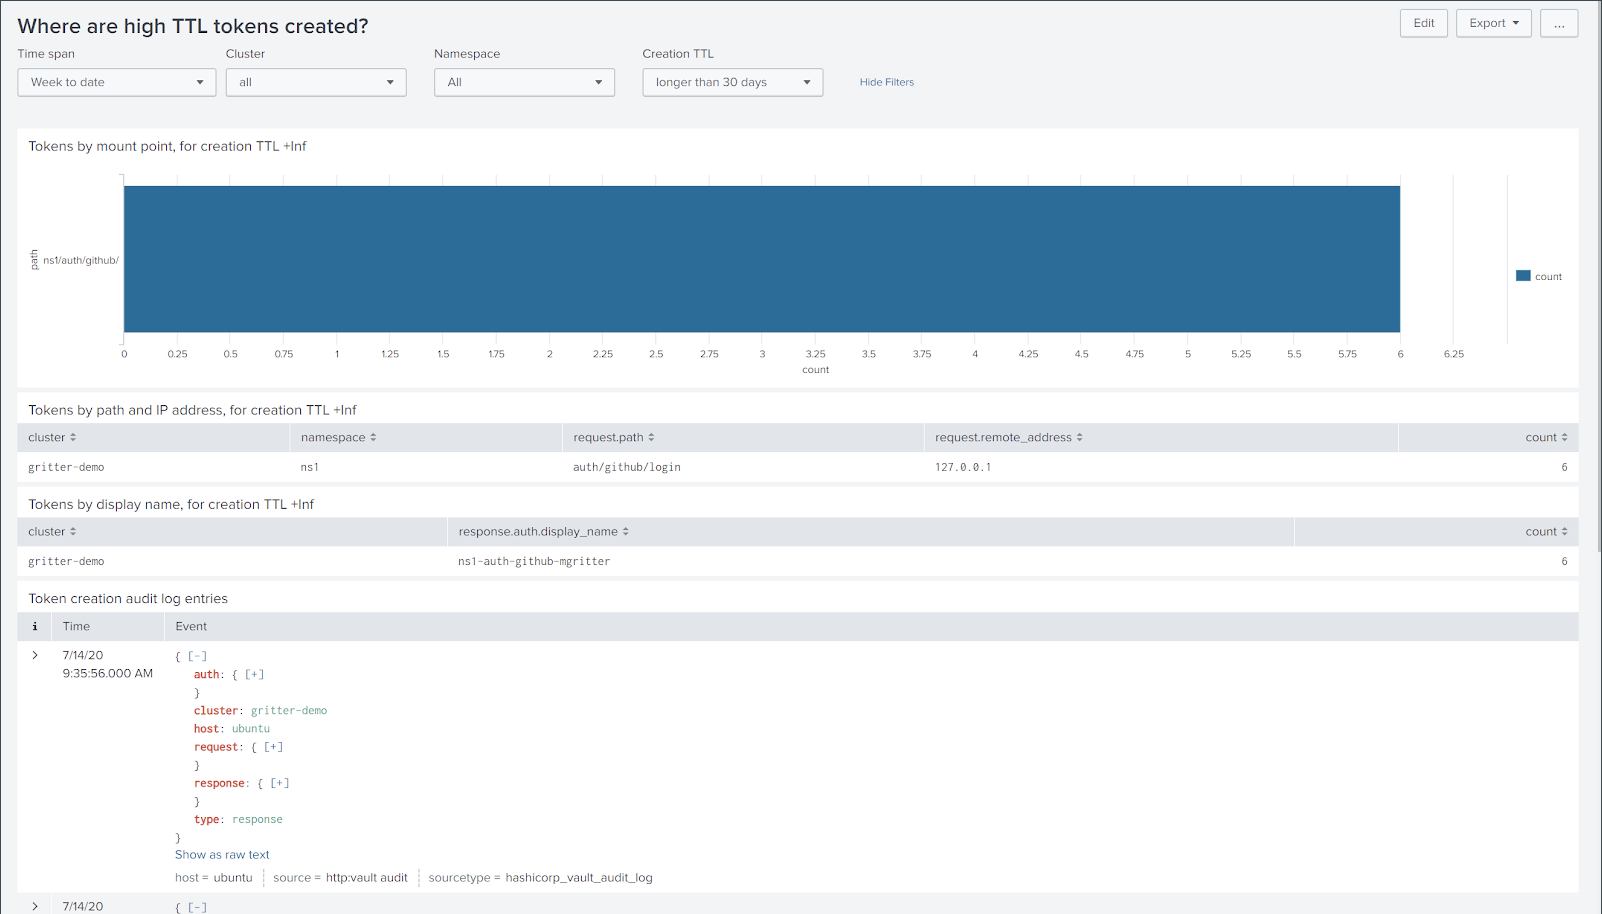Expand the request field with [+]

click(x=272, y=747)
